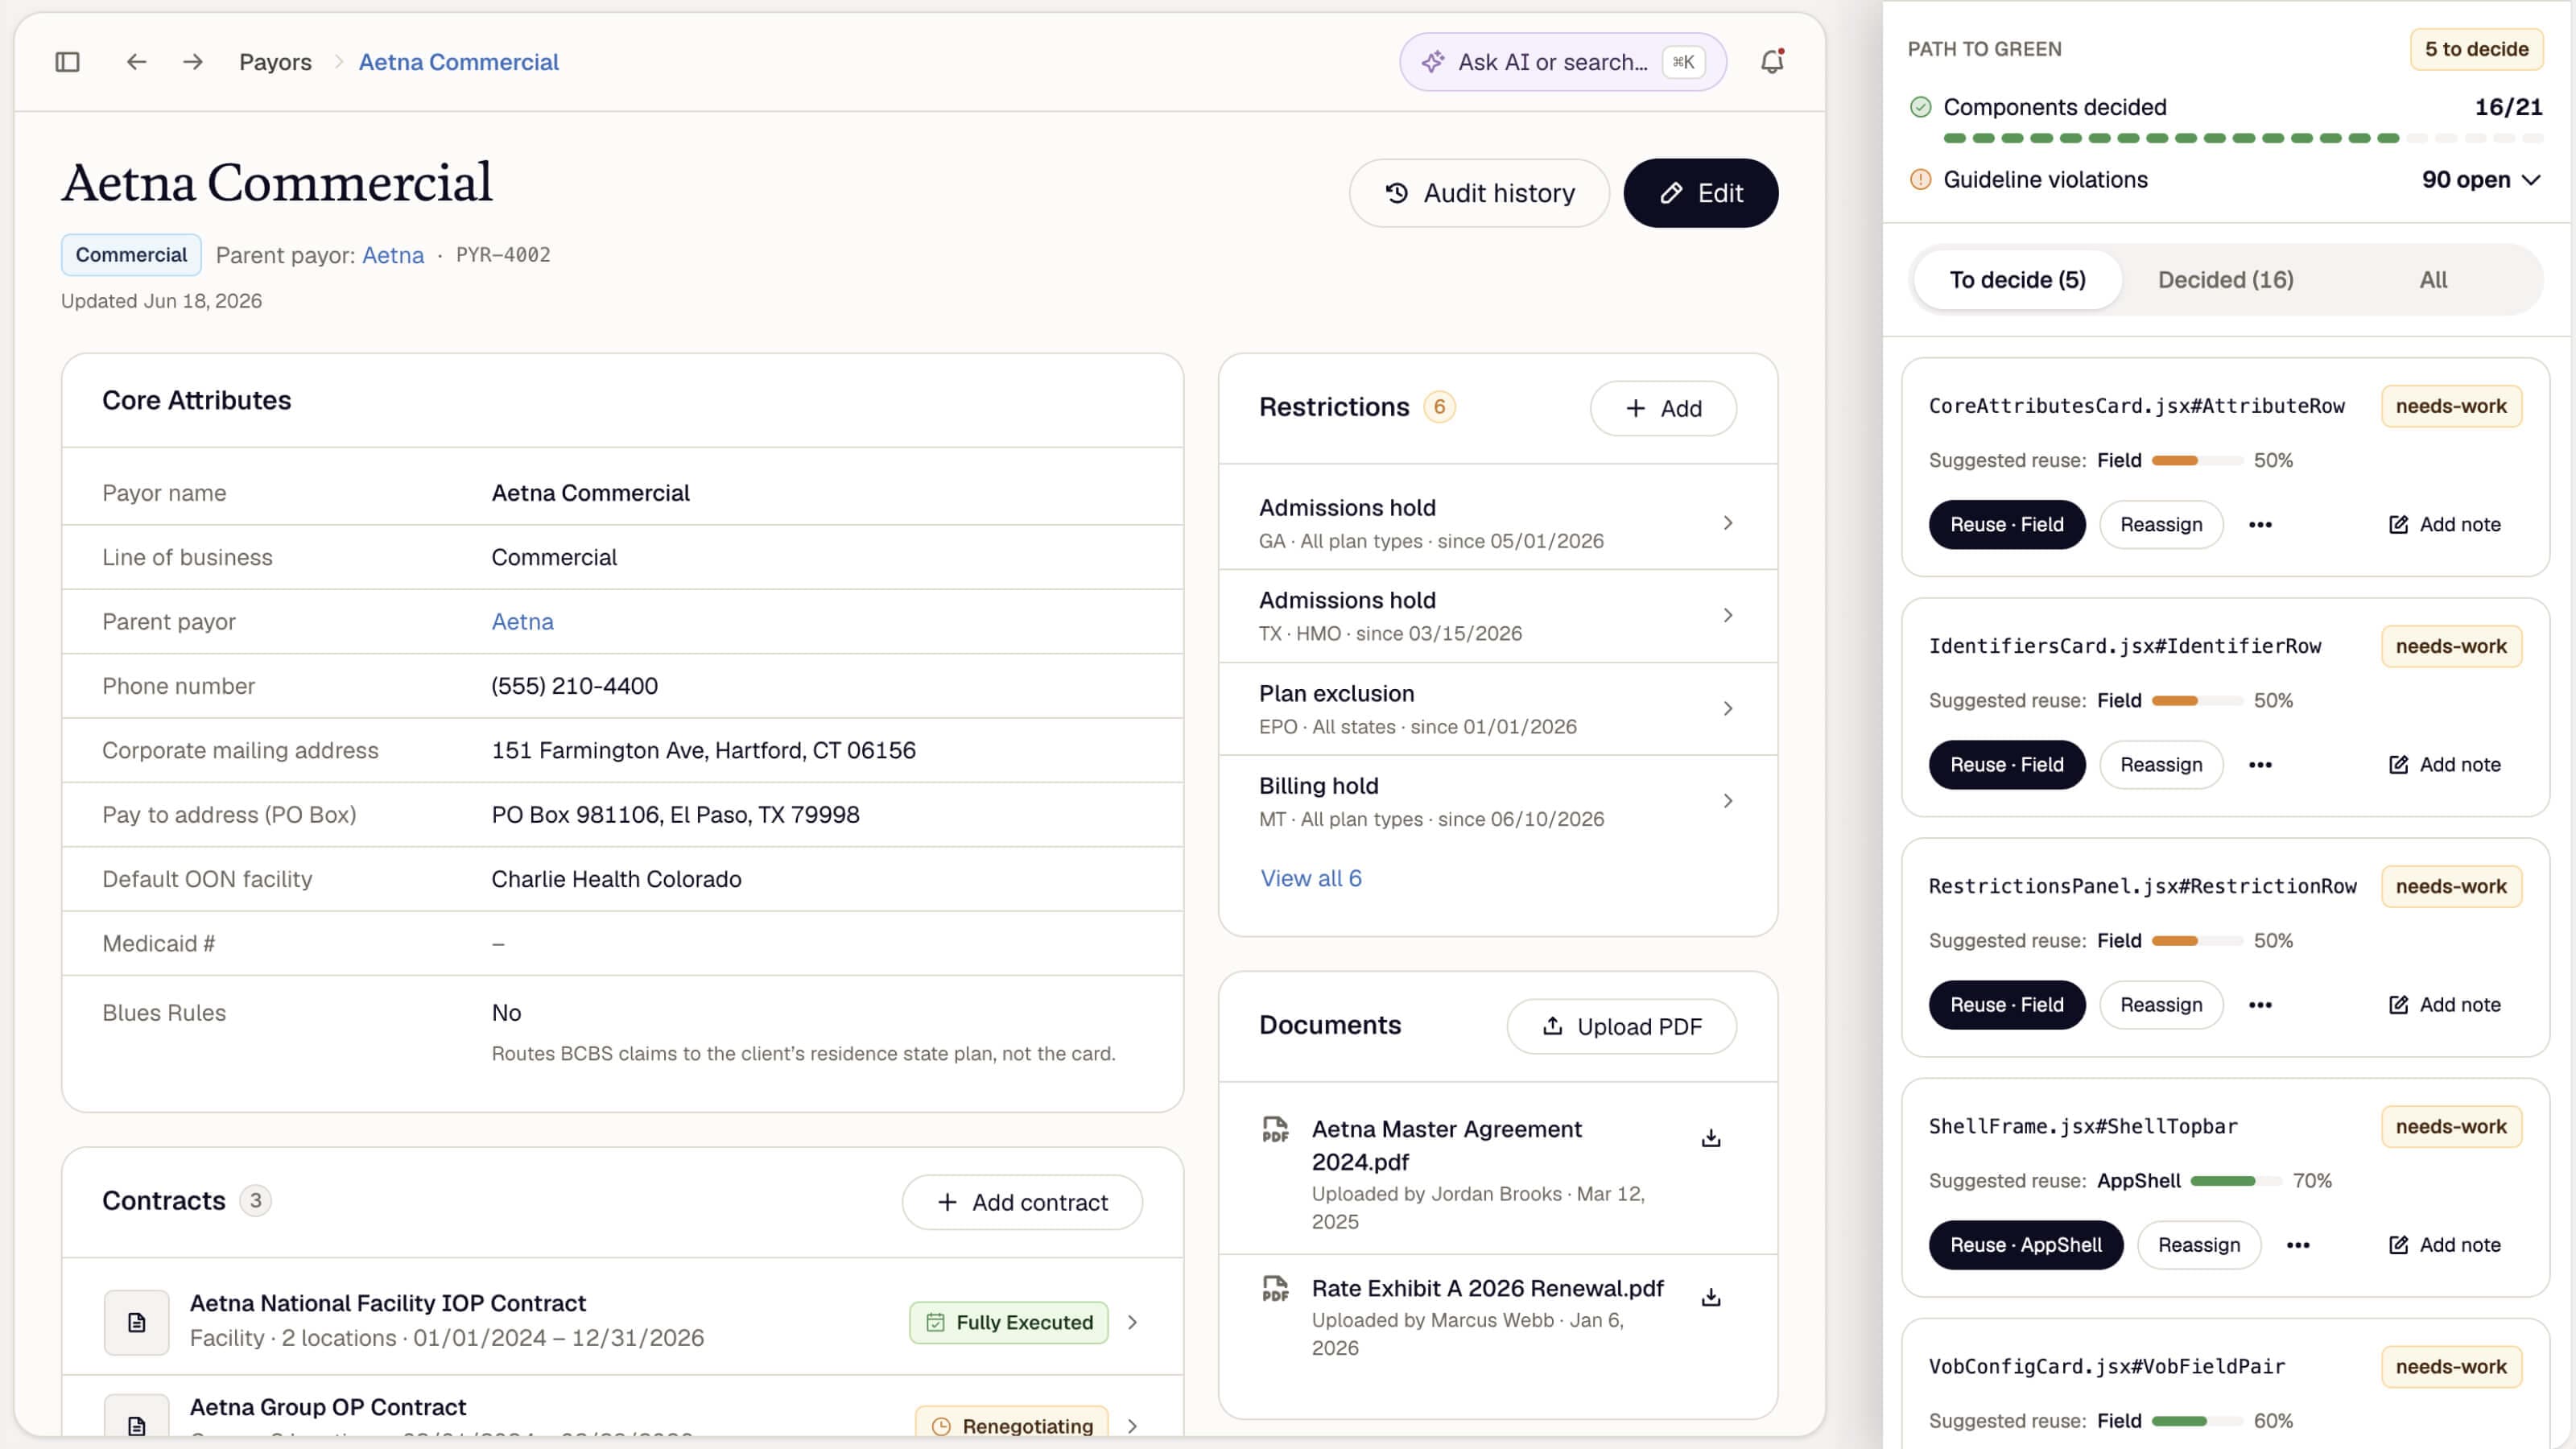Expand Plan exclusion EPO restriction

click(x=1727, y=709)
